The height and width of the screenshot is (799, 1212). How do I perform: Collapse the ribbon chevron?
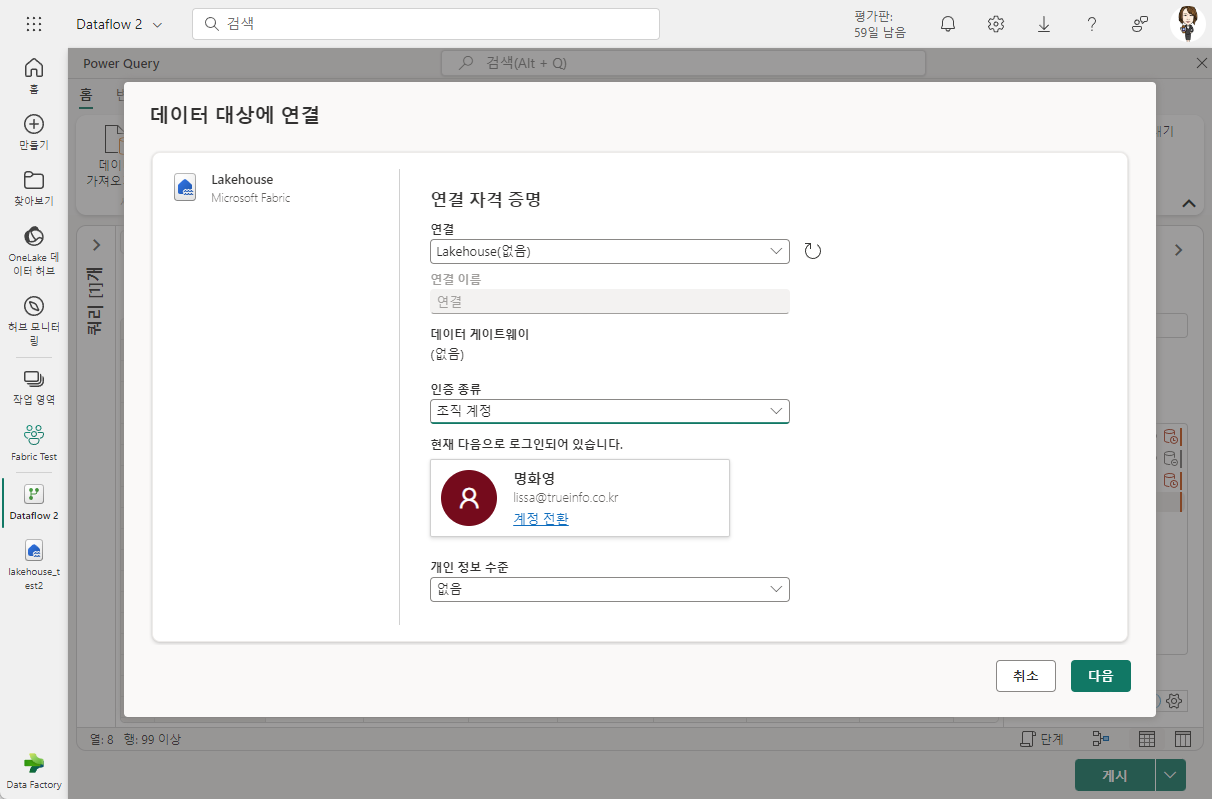click(1189, 203)
